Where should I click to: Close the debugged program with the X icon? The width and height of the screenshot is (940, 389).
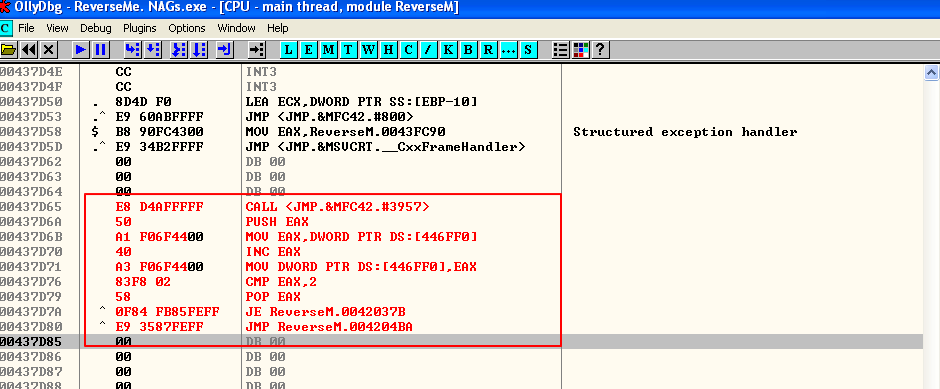(x=49, y=50)
